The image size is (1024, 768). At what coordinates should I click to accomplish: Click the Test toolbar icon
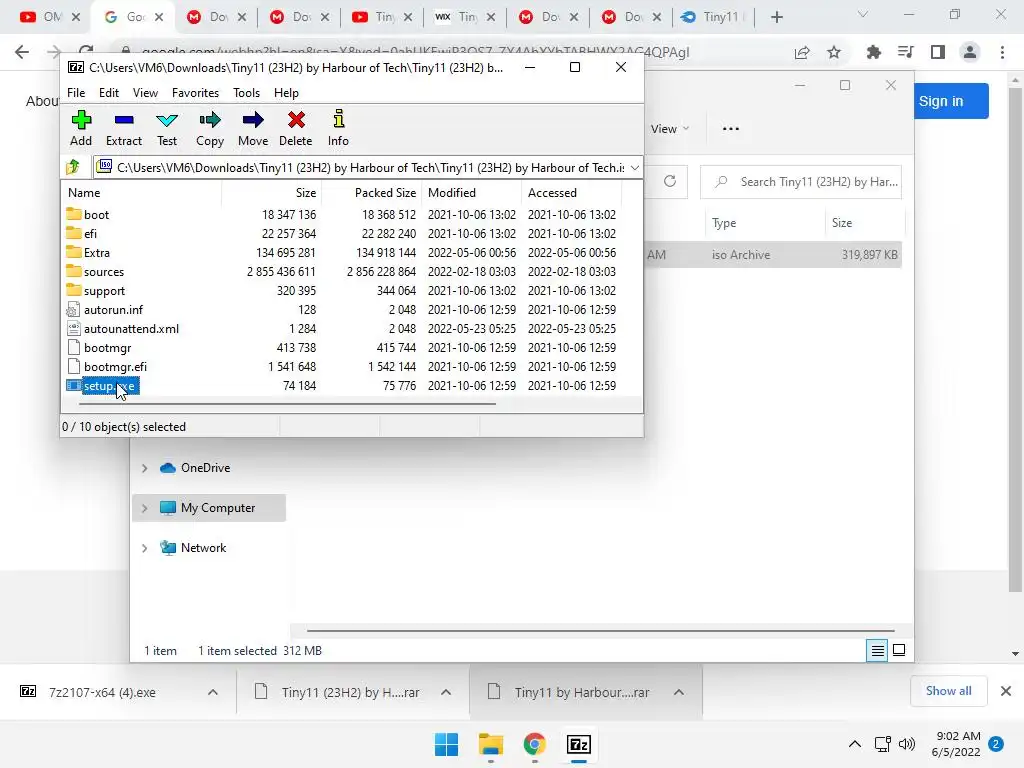click(x=167, y=128)
